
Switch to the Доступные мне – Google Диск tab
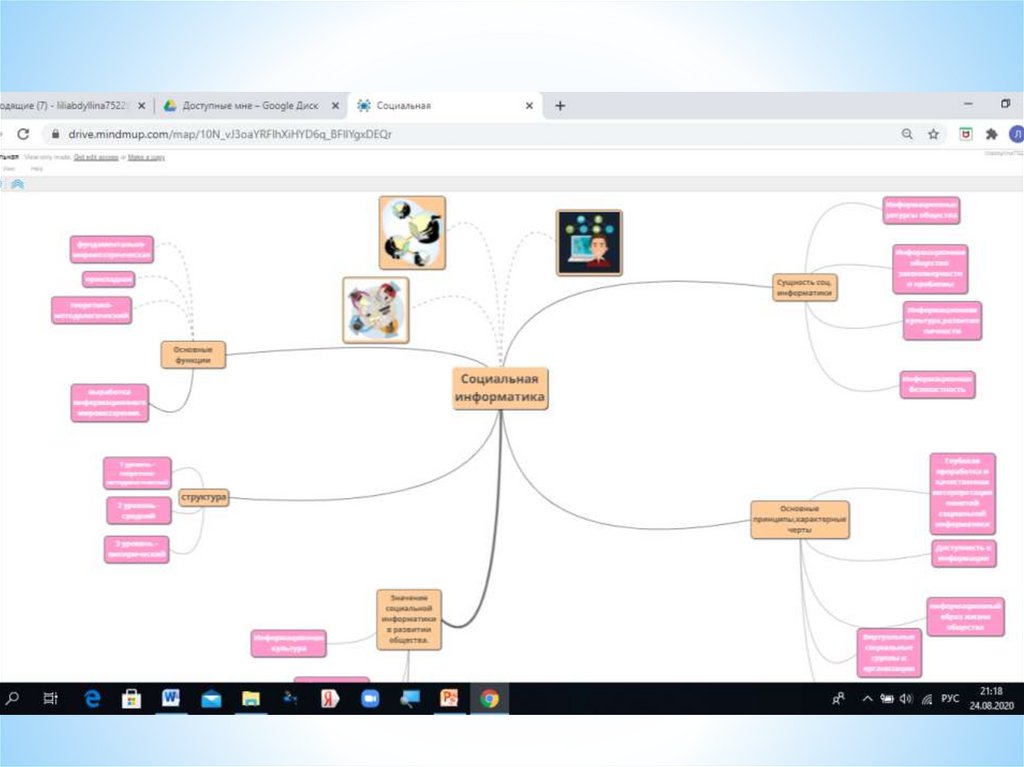tap(250, 106)
